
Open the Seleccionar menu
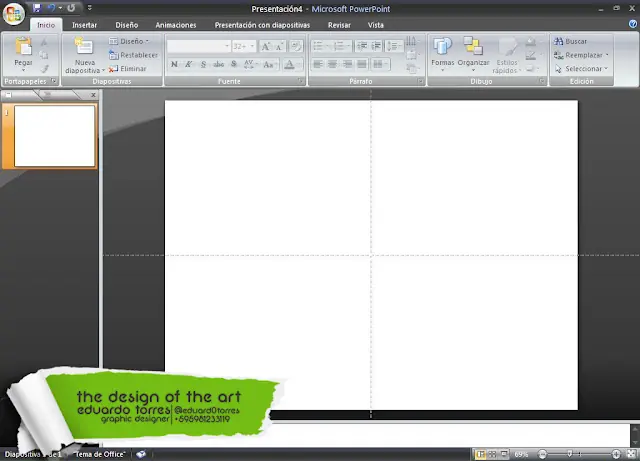tap(580, 69)
